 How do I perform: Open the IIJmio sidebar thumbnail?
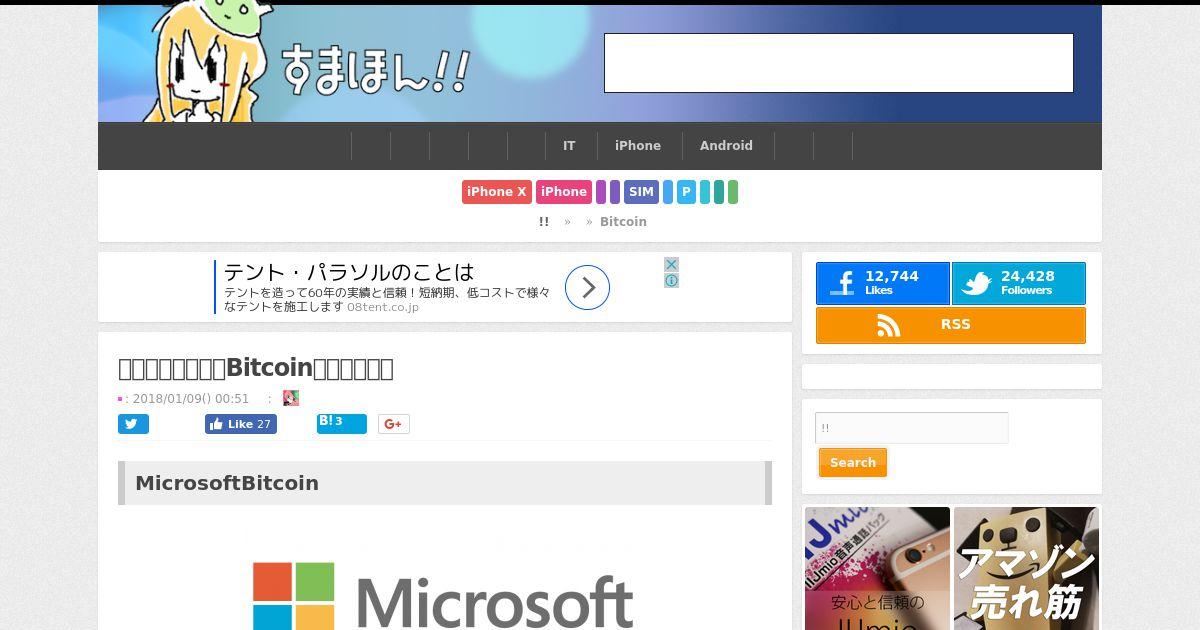point(877,568)
